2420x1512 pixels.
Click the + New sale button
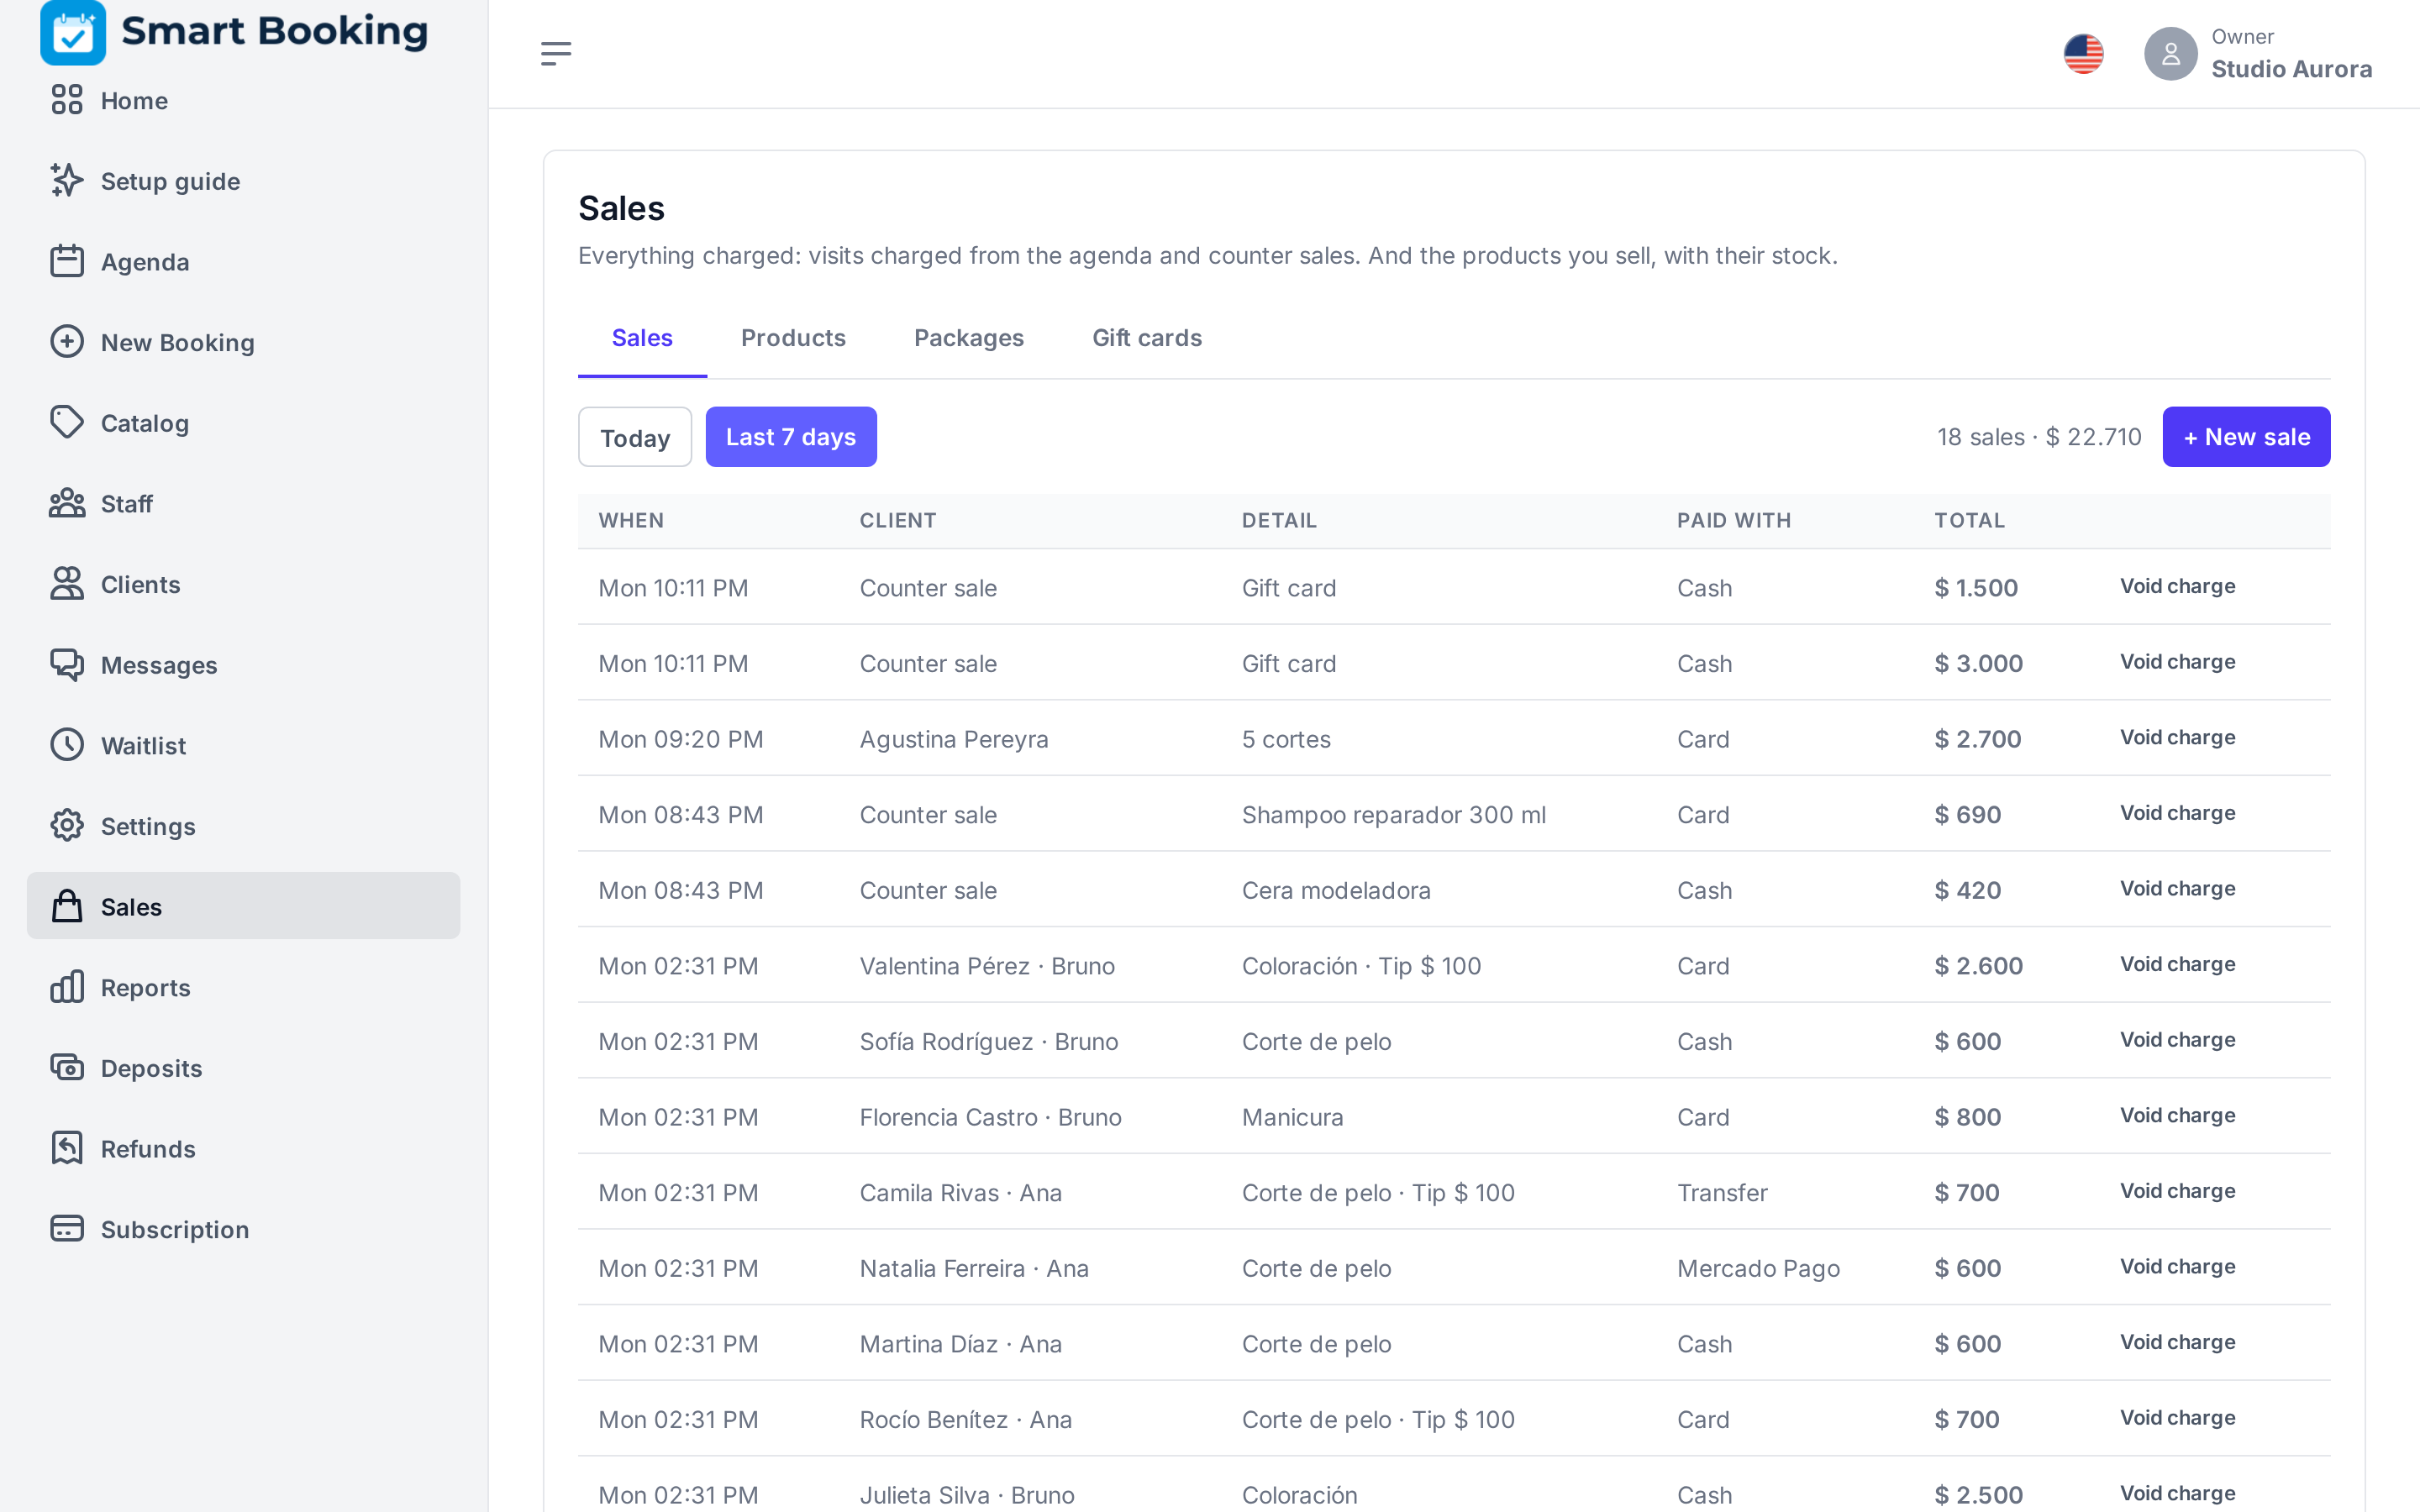tap(2246, 437)
